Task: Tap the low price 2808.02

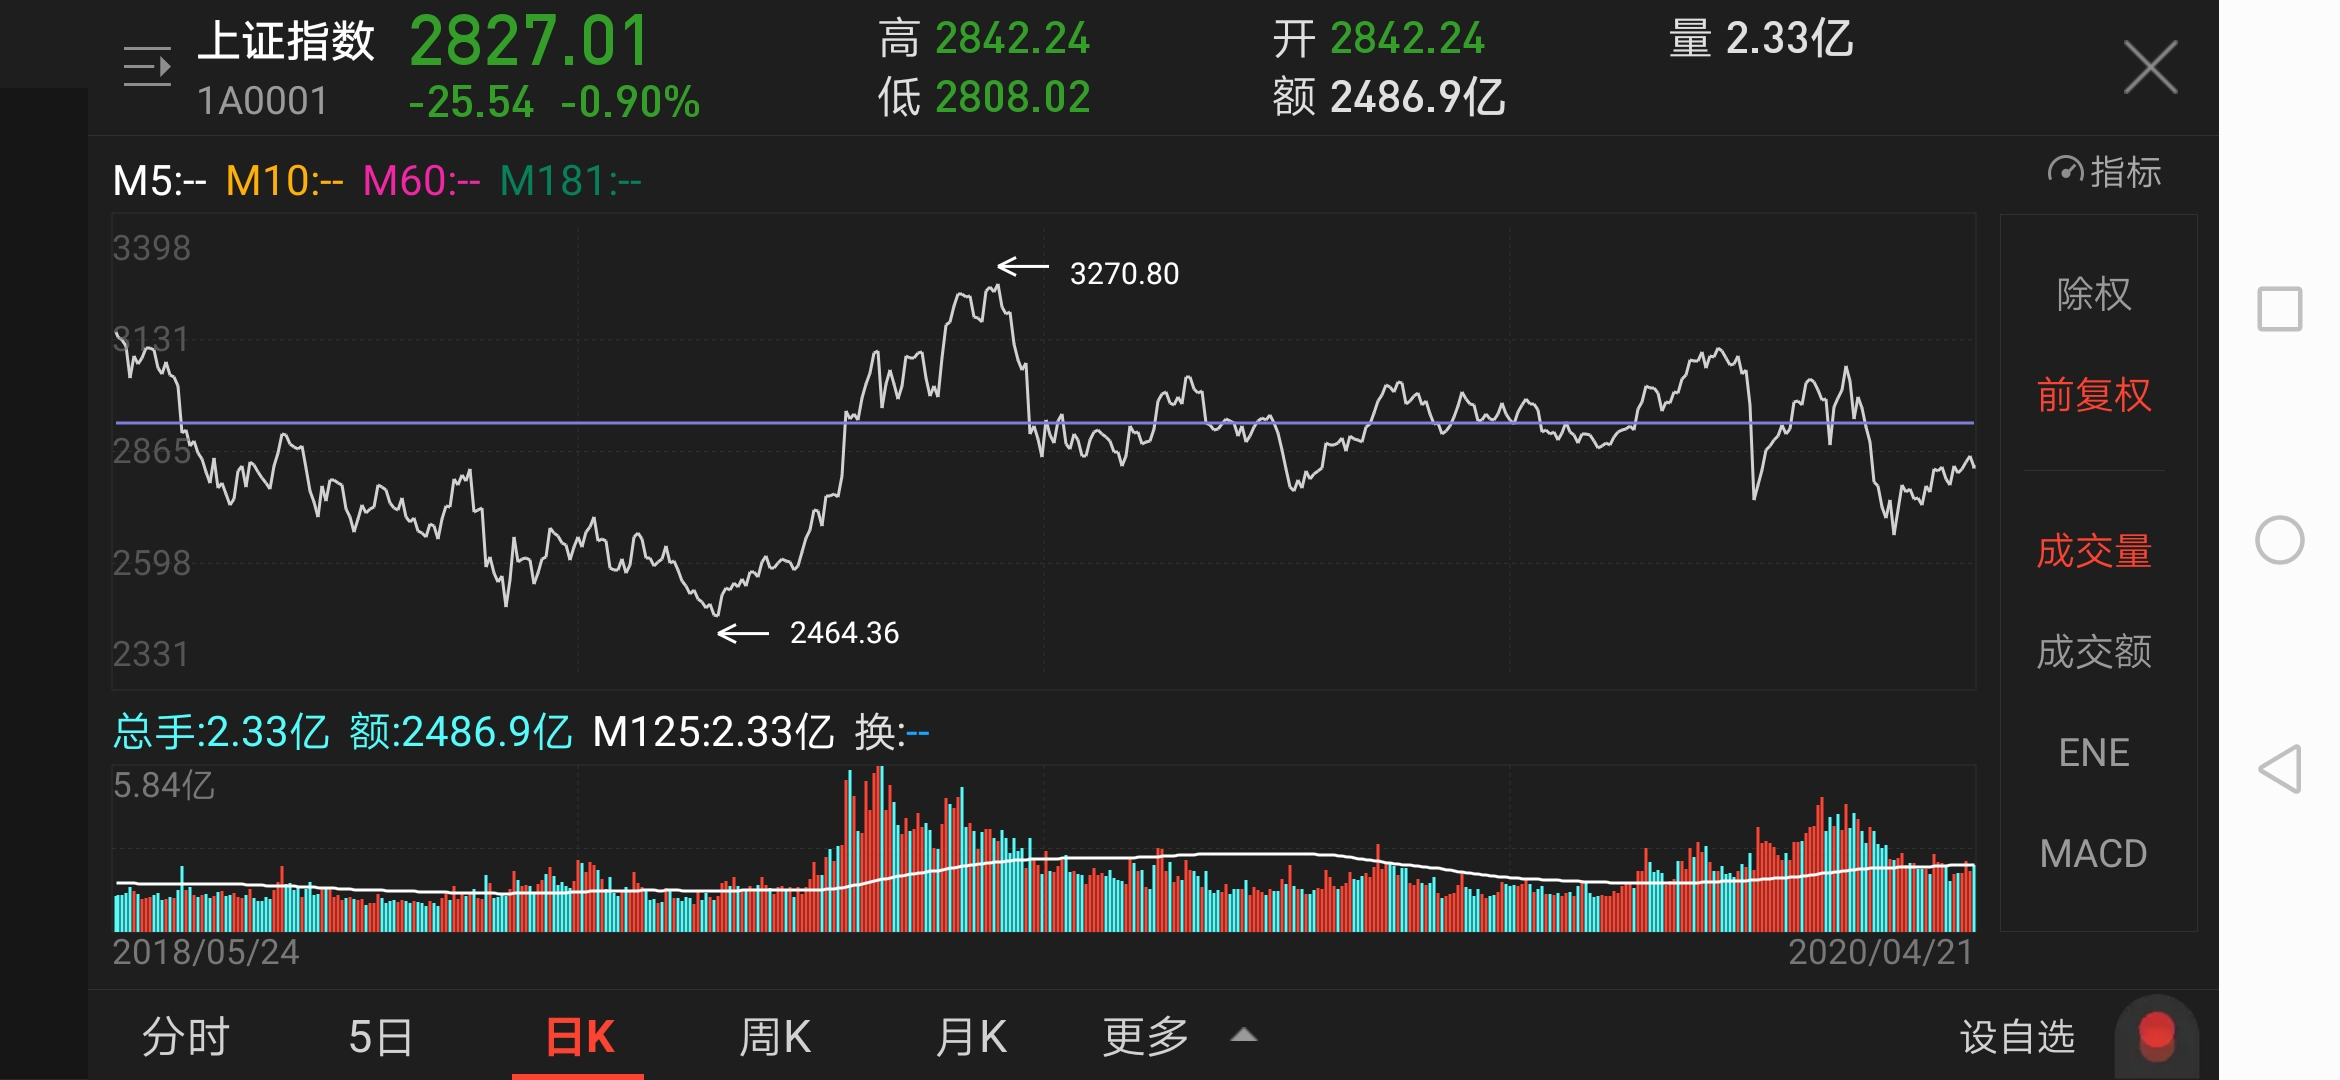Action: click(1012, 97)
